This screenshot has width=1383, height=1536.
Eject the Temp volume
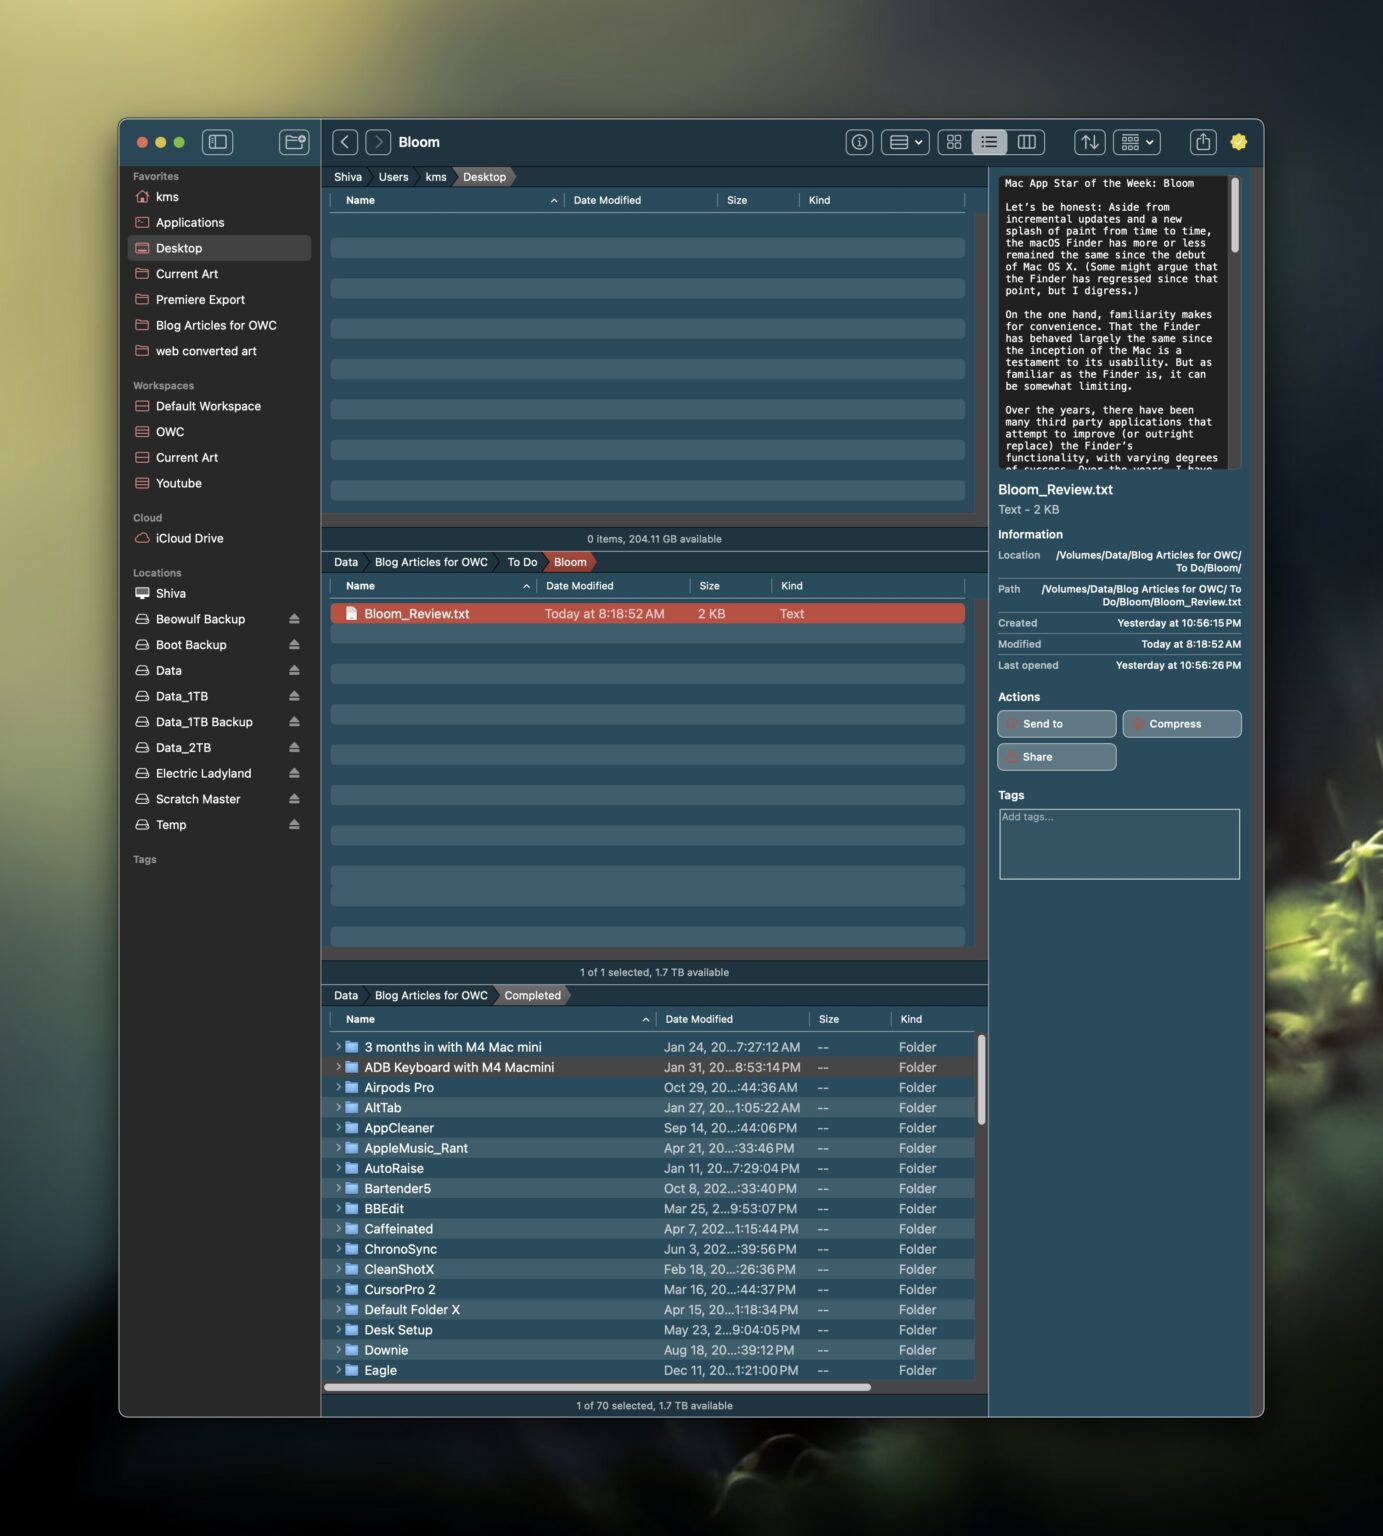pyautogui.click(x=294, y=825)
